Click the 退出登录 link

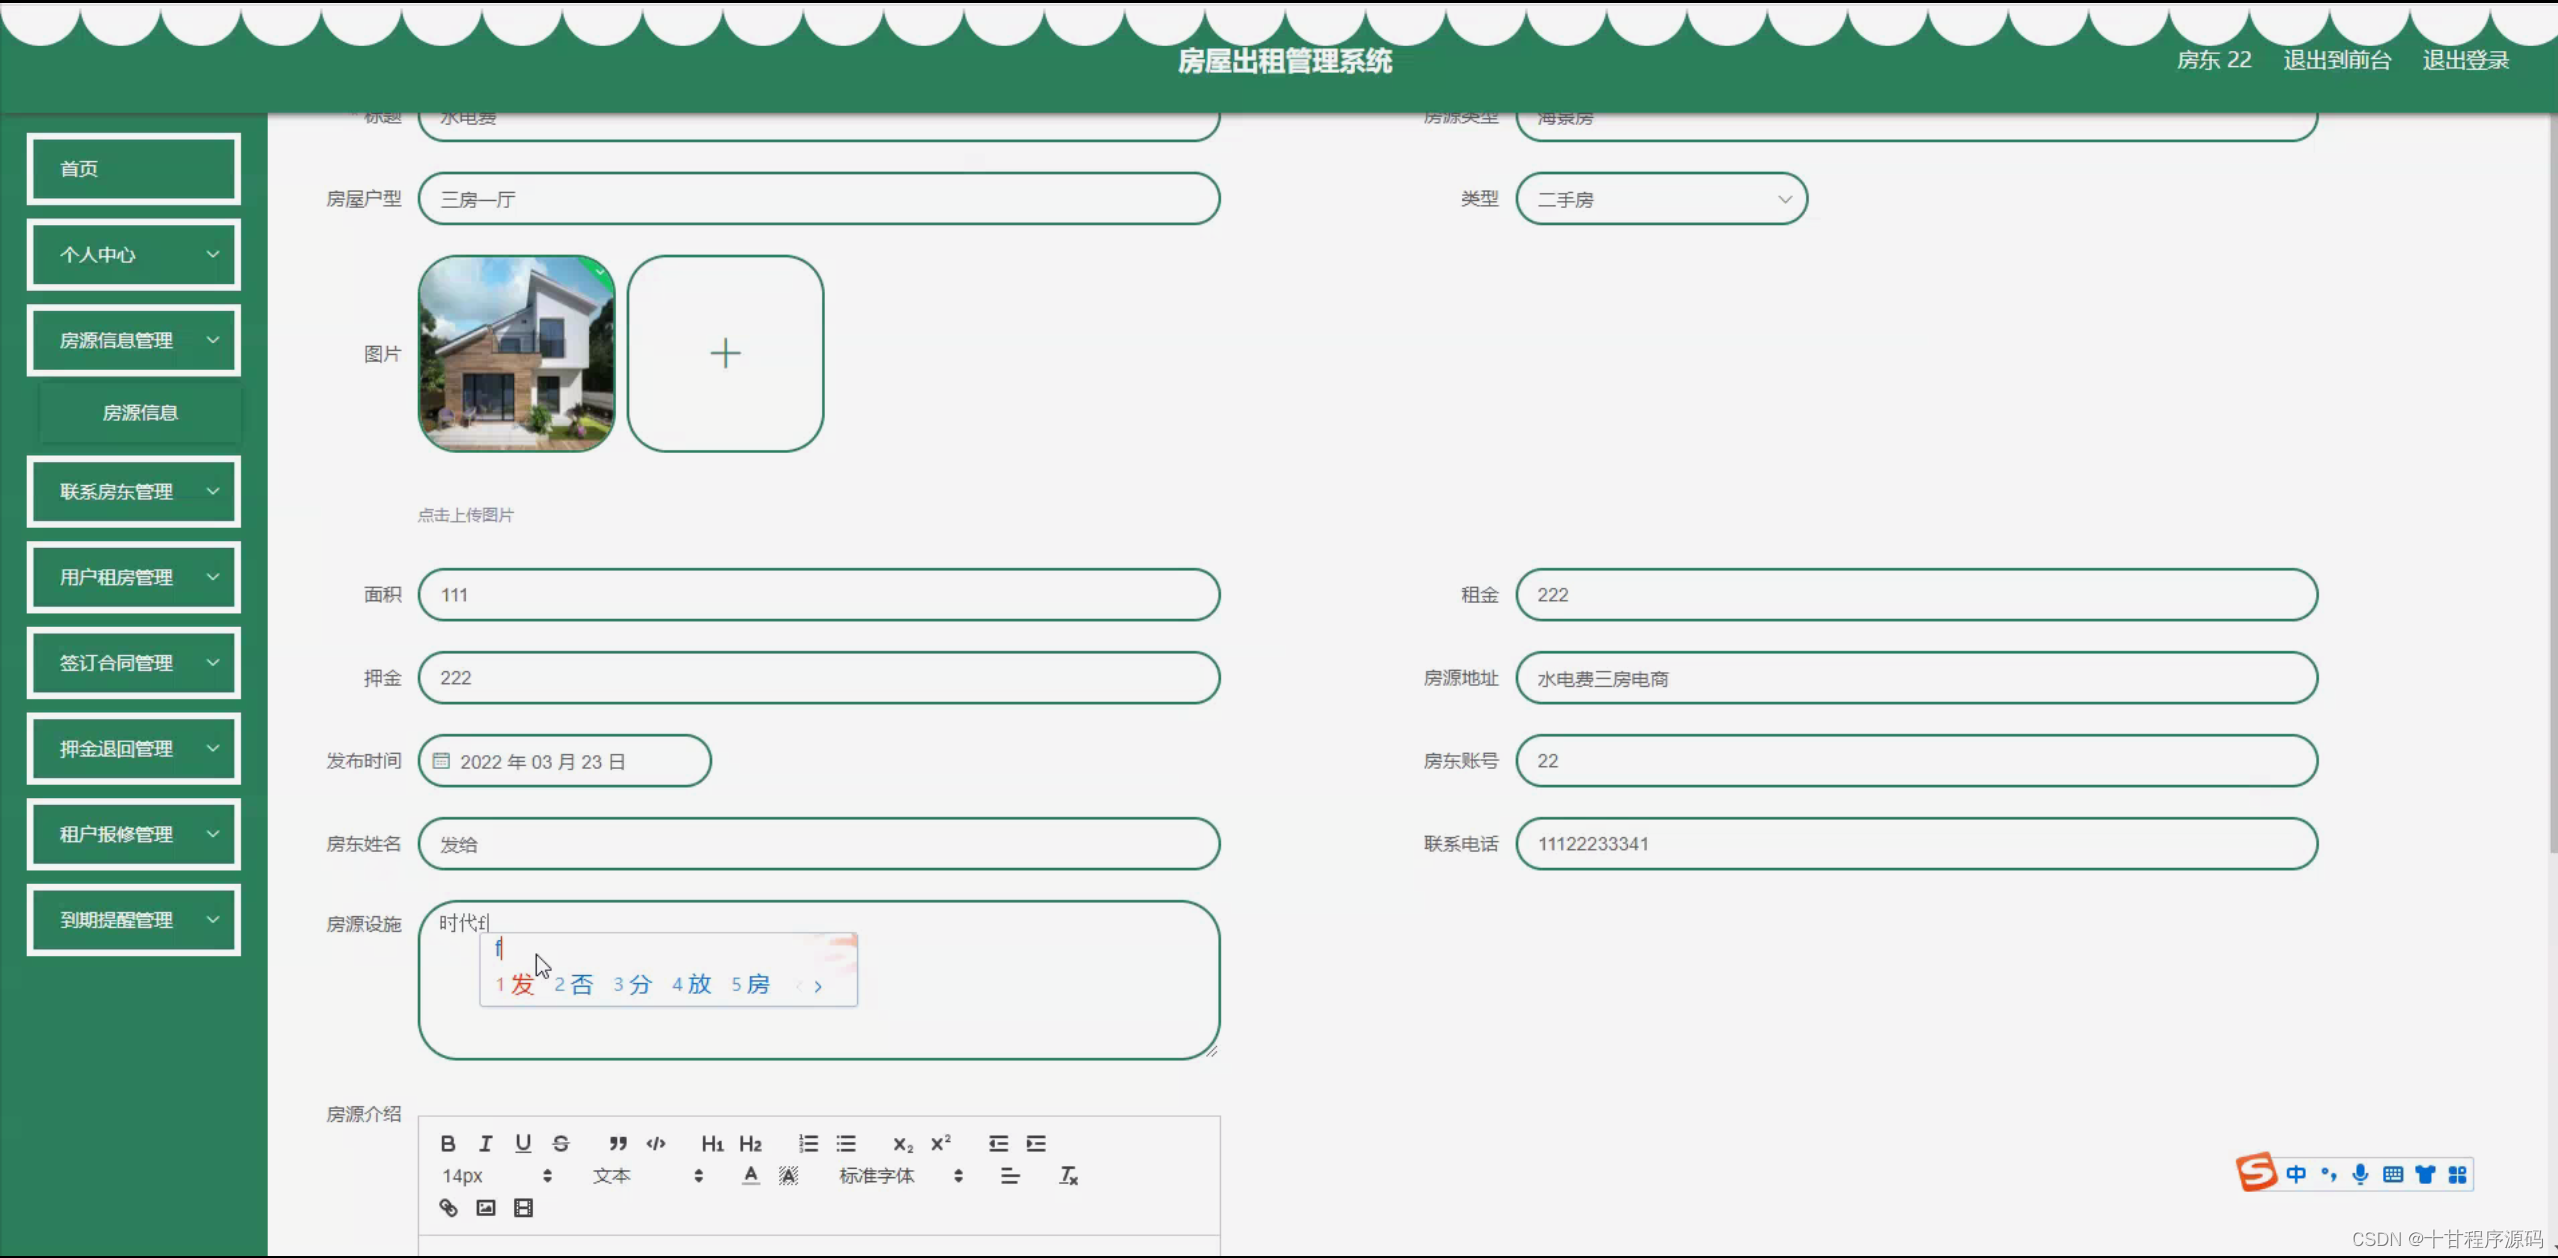pos(2465,60)
